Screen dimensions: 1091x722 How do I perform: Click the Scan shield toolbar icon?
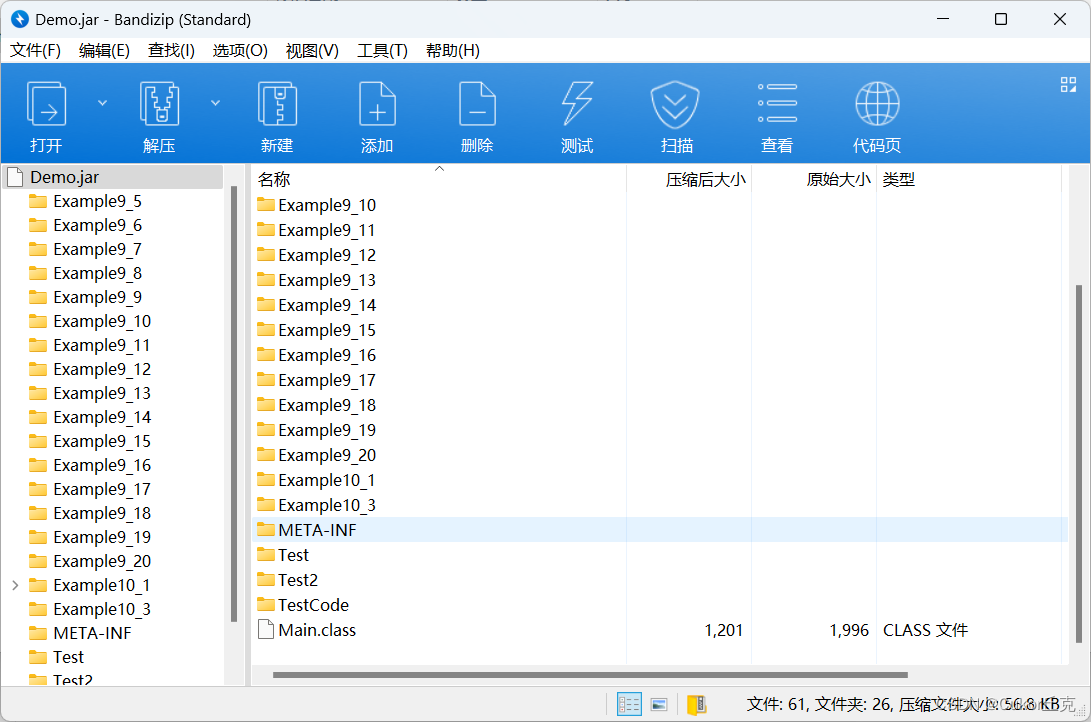[675, 104]
